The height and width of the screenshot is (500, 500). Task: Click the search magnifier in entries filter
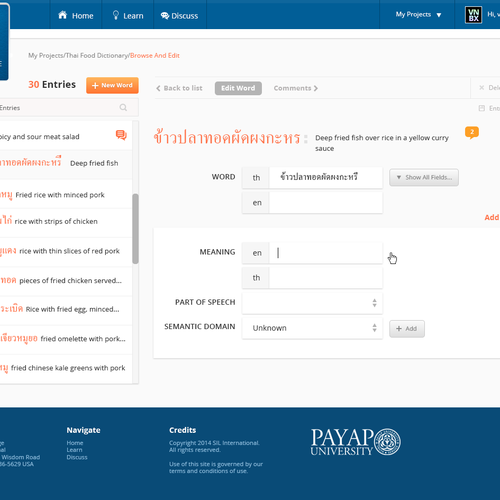point(123,107)
